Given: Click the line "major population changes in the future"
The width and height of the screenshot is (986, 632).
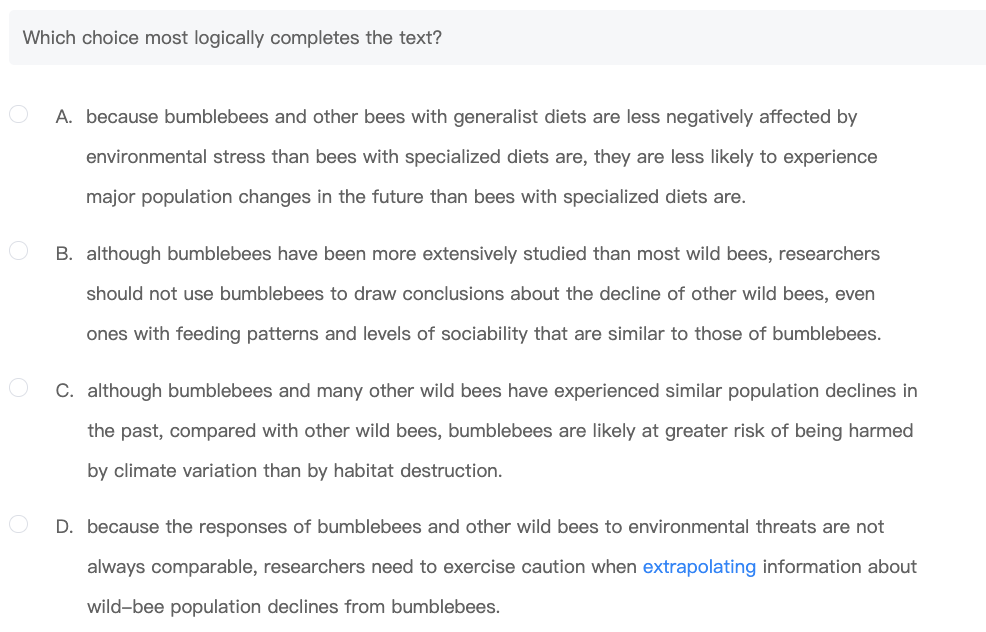Looking at the screenshot, I should (x=415, y=197).
